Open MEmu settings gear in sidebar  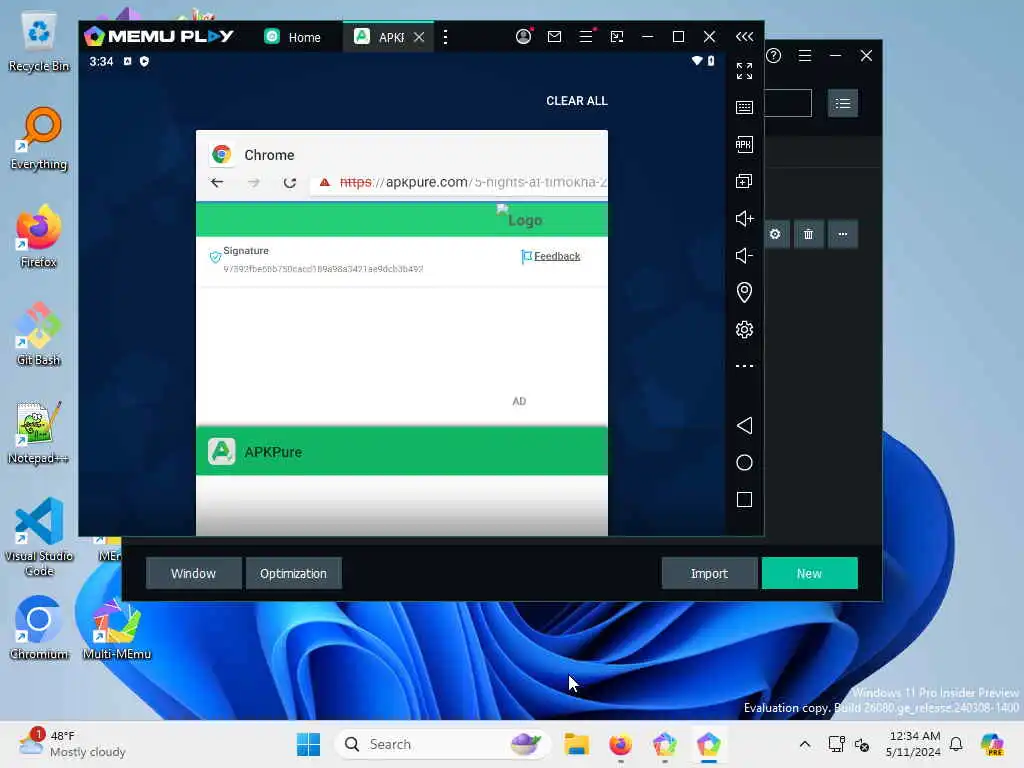[744, 329]
